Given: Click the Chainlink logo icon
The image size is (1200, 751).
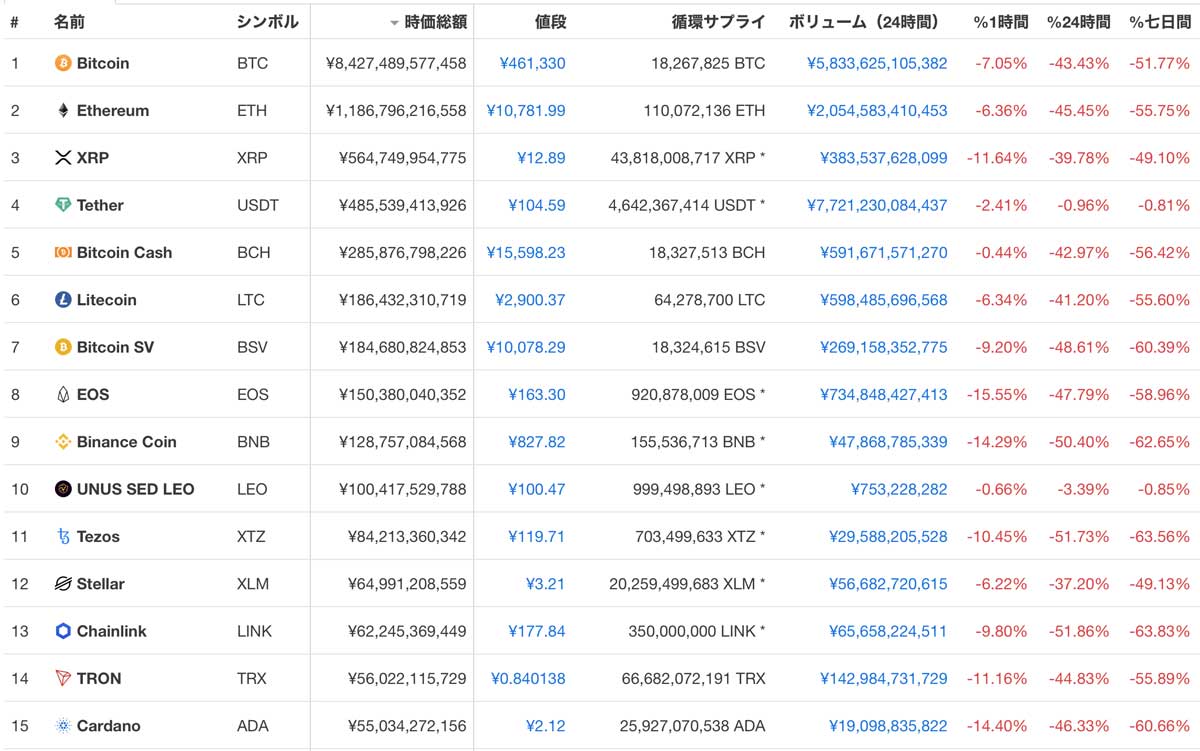Looking at the screenshot, I should point(63,631).
